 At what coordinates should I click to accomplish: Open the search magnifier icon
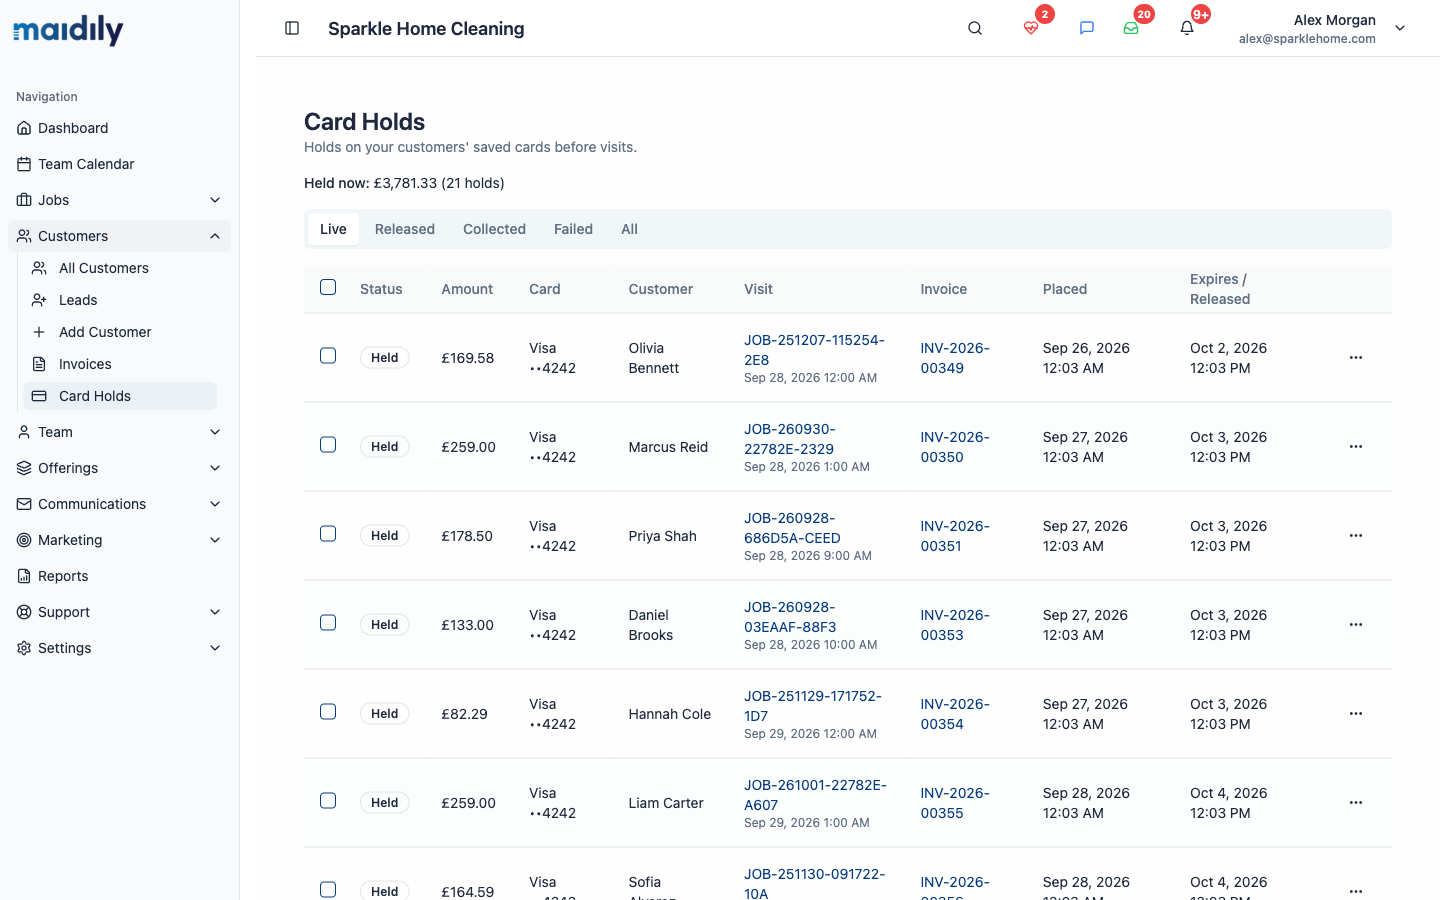(975, 28)
